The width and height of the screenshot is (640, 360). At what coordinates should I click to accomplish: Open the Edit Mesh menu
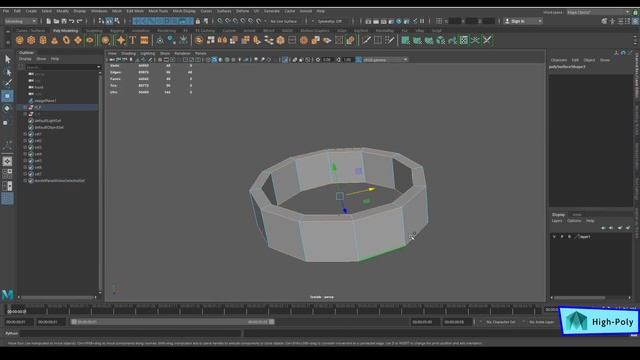135,11
